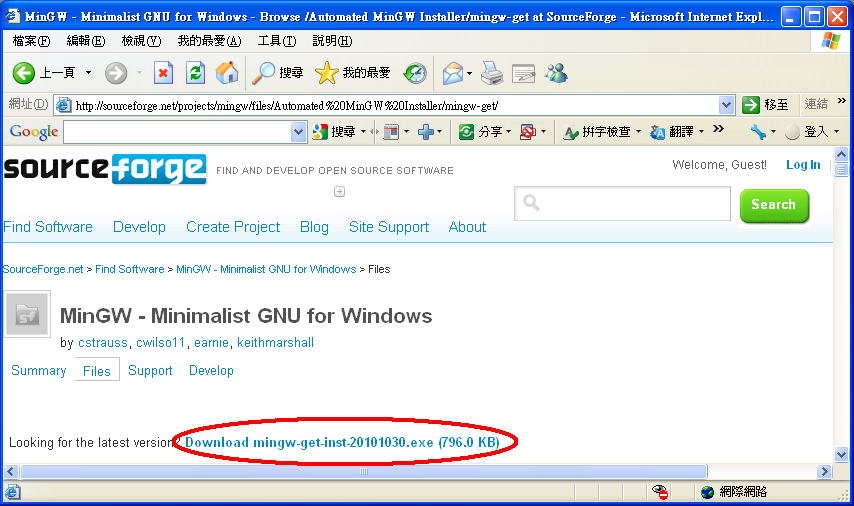Click the SourceForge.net breadcrumb link
854x506 pixels.
(x=43, y=269)
